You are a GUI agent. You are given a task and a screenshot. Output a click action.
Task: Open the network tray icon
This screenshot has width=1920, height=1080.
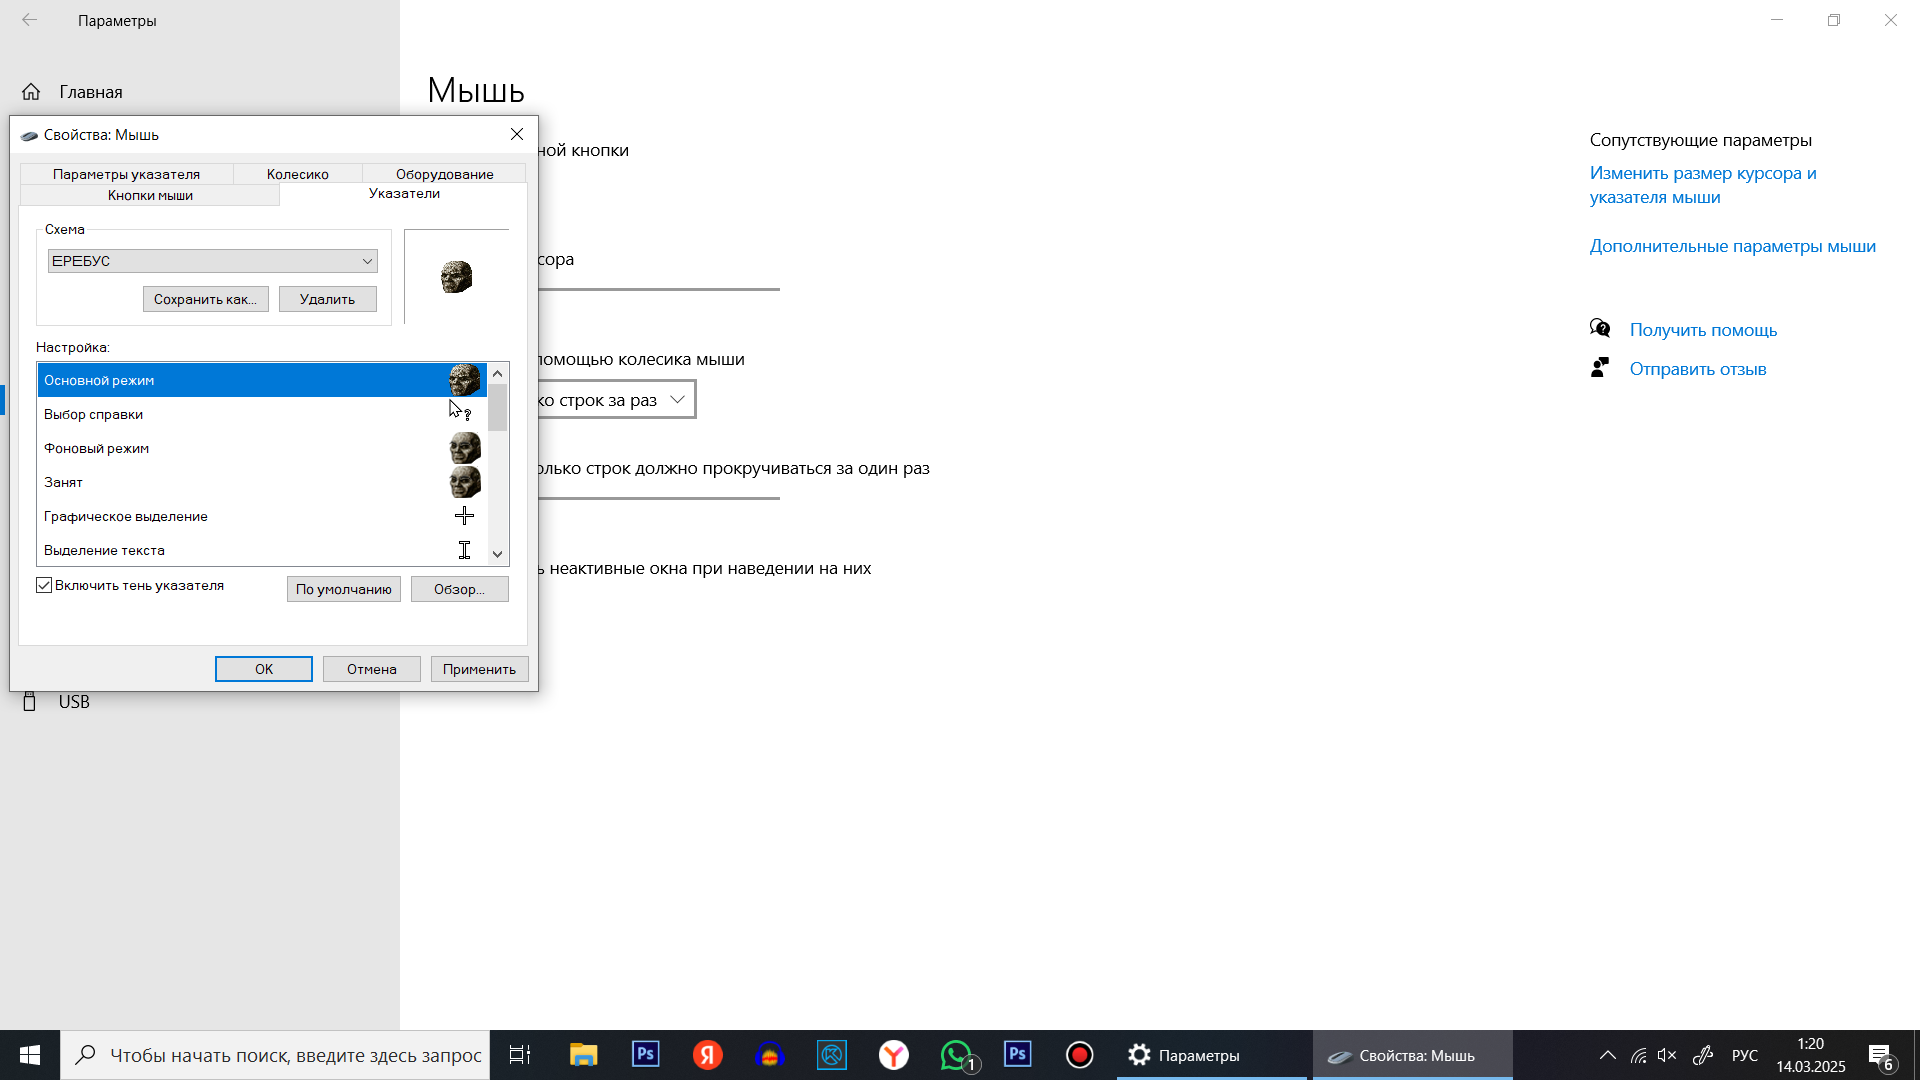point(1638,1055)
